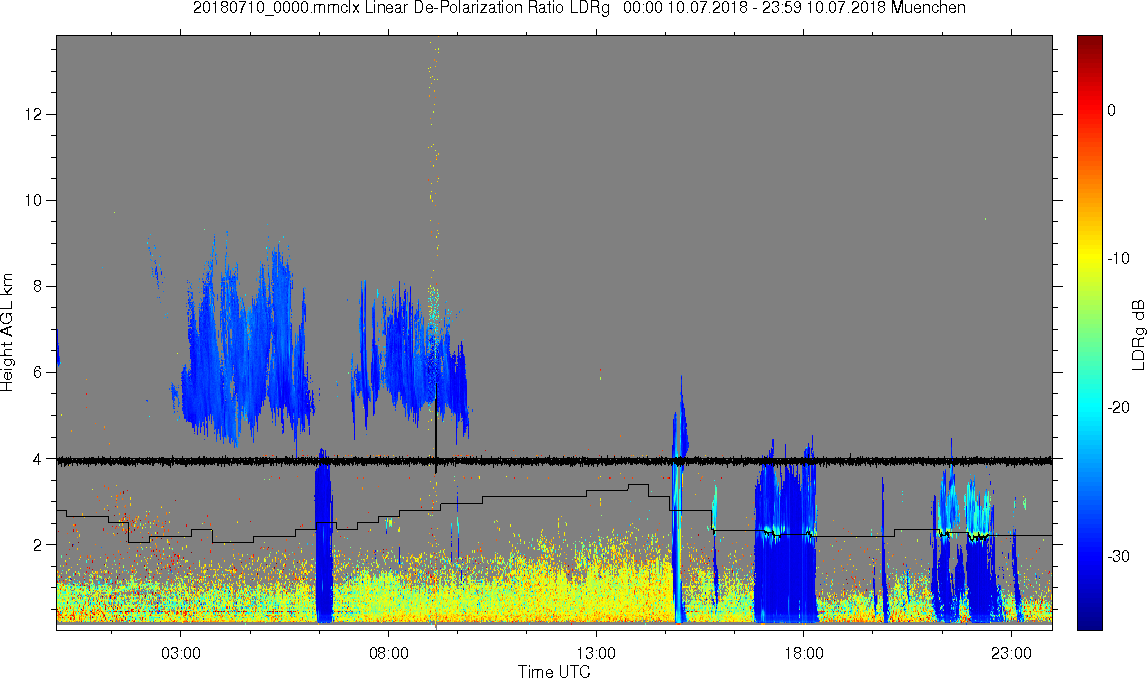Click the height tick label 4
Image resolution: width=1147 pixels, height=678 pixels.
[38, 459]
